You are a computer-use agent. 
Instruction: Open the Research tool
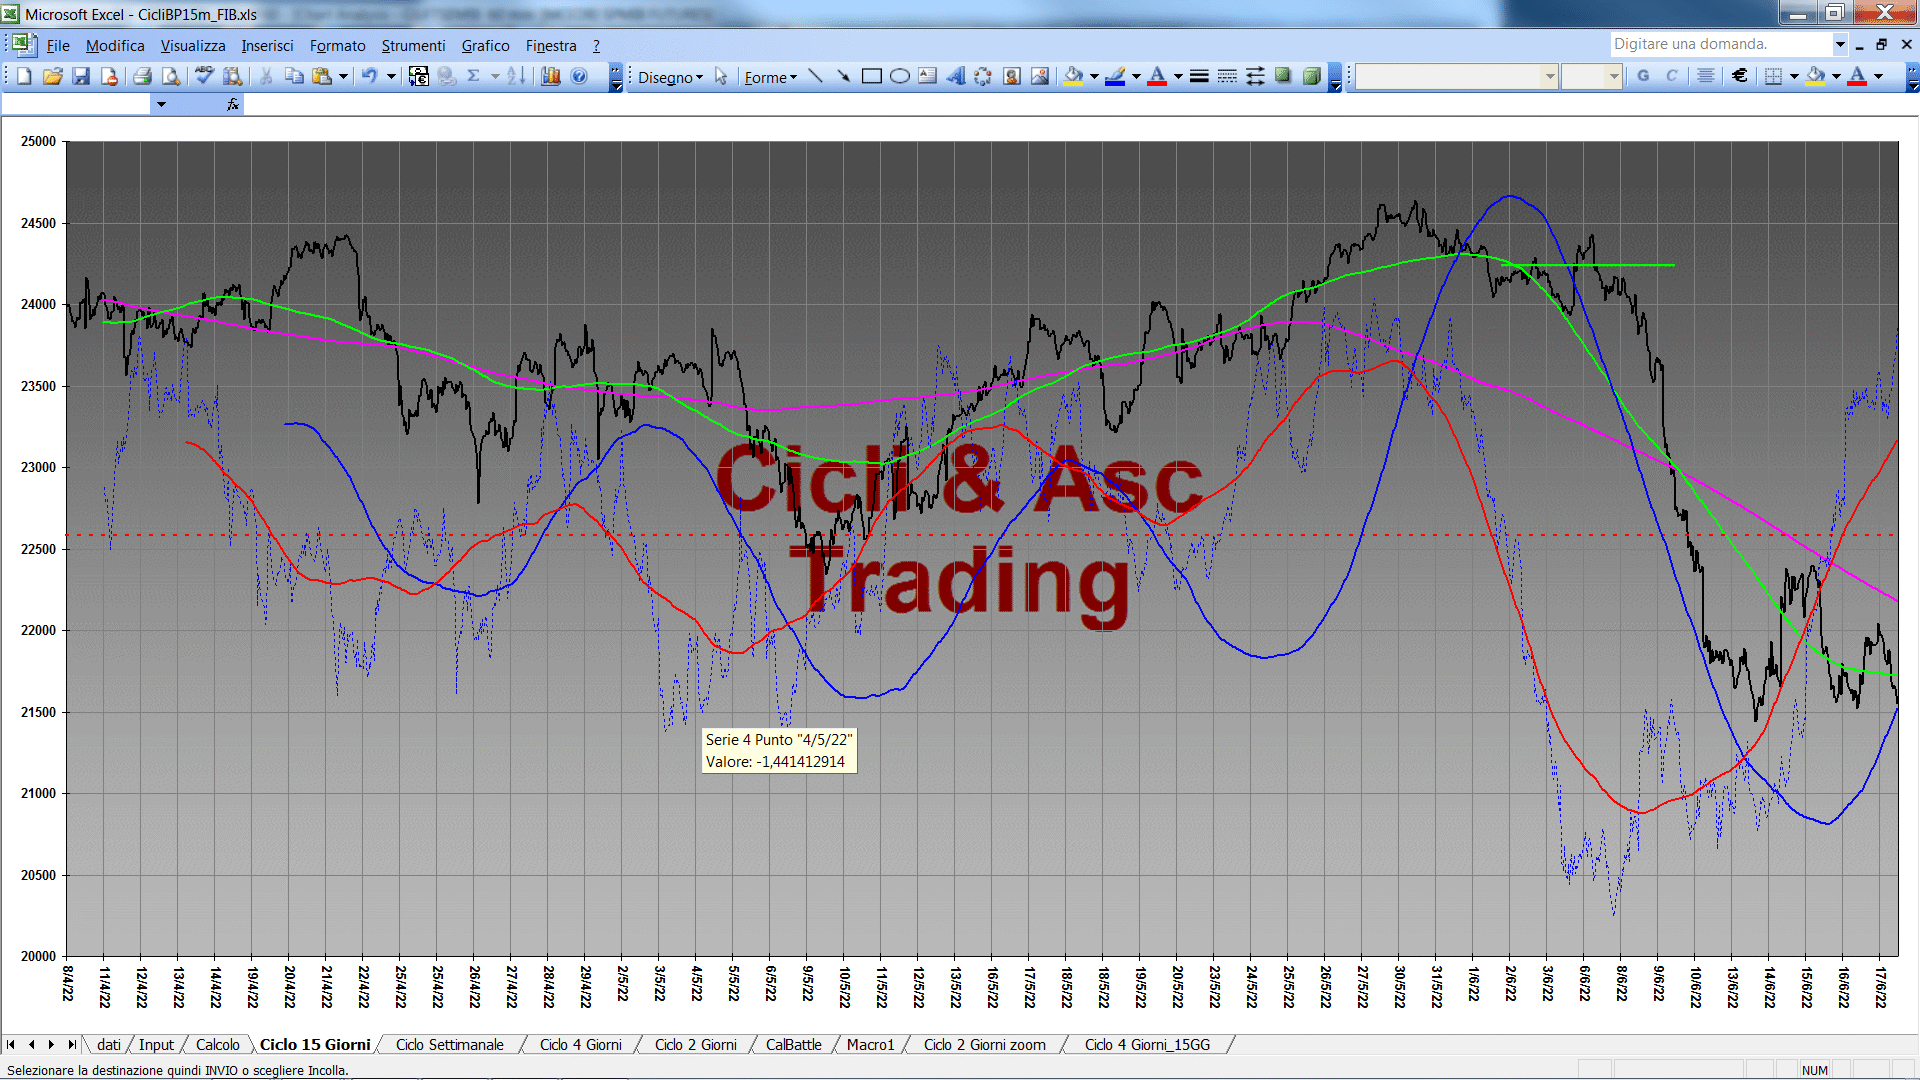[x=233, y=76]
